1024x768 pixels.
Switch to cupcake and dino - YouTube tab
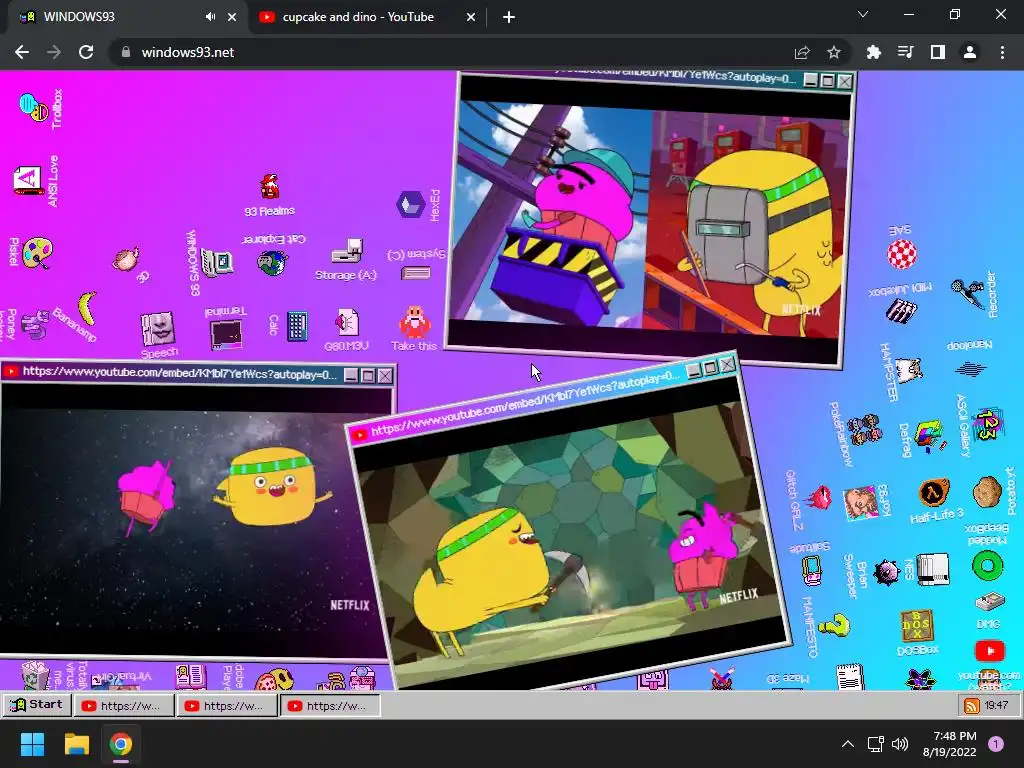pyautogui.click(x=367, y=17)
